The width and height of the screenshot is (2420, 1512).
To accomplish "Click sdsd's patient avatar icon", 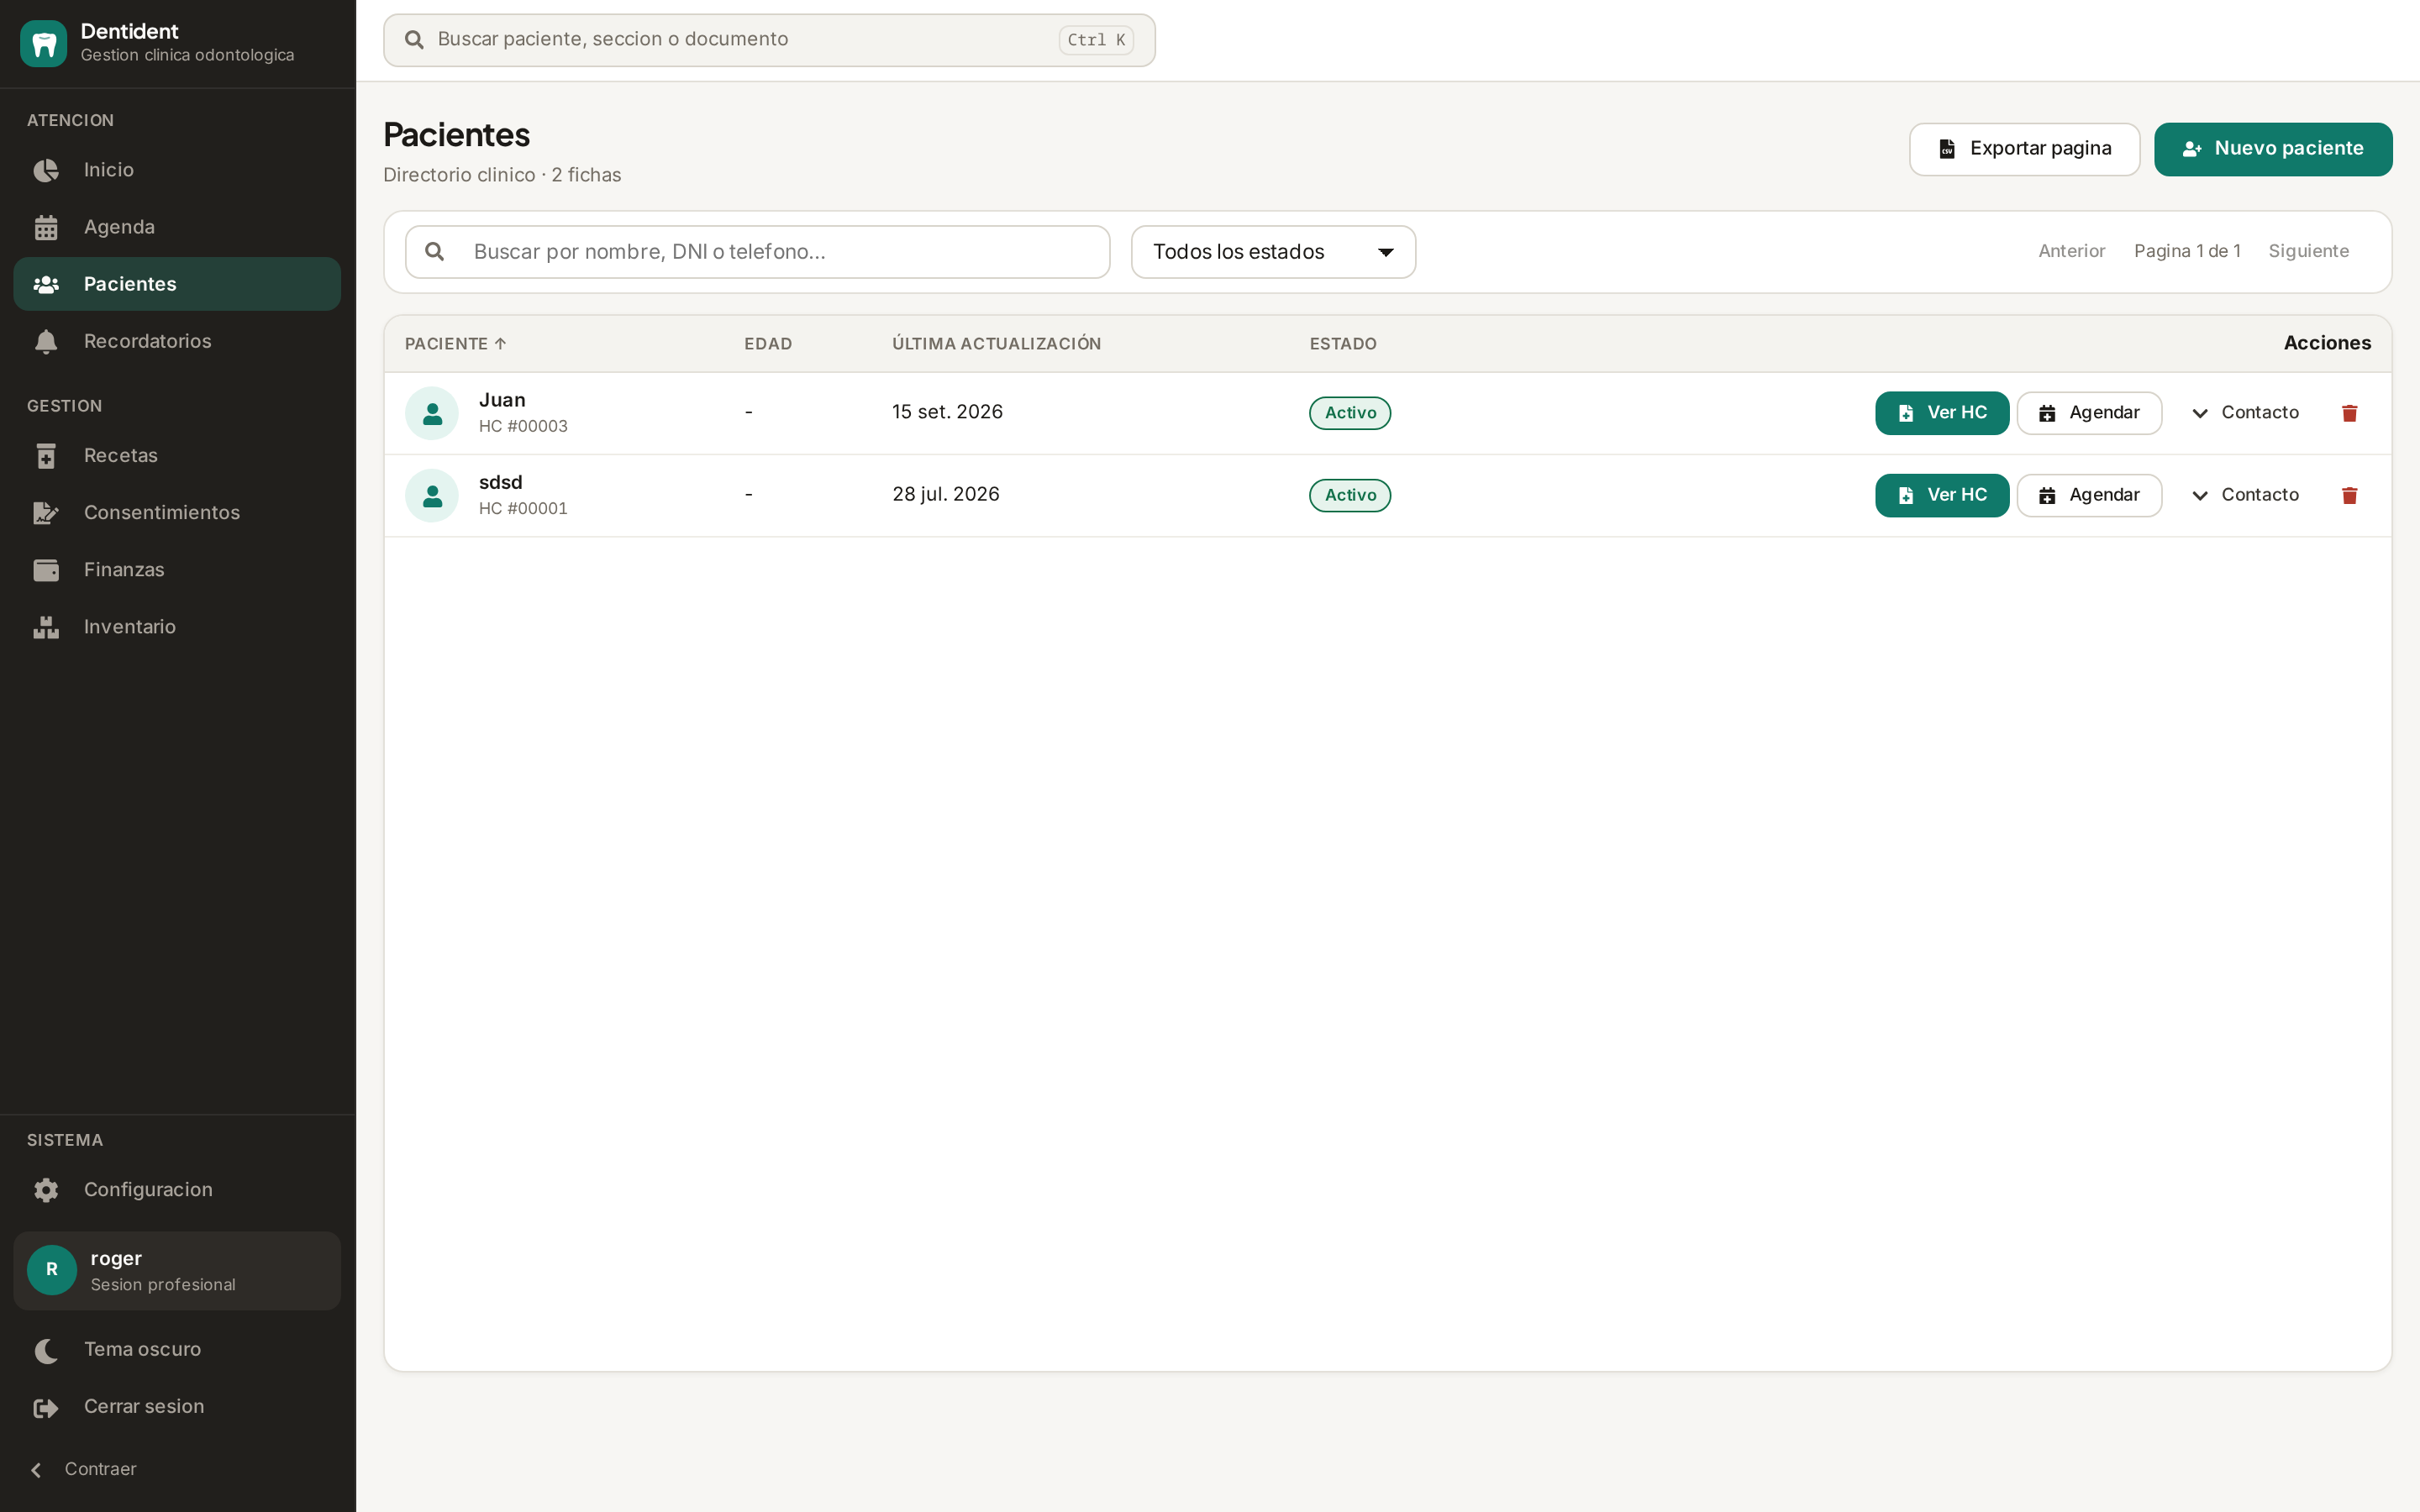I will [x=432, y=495].
